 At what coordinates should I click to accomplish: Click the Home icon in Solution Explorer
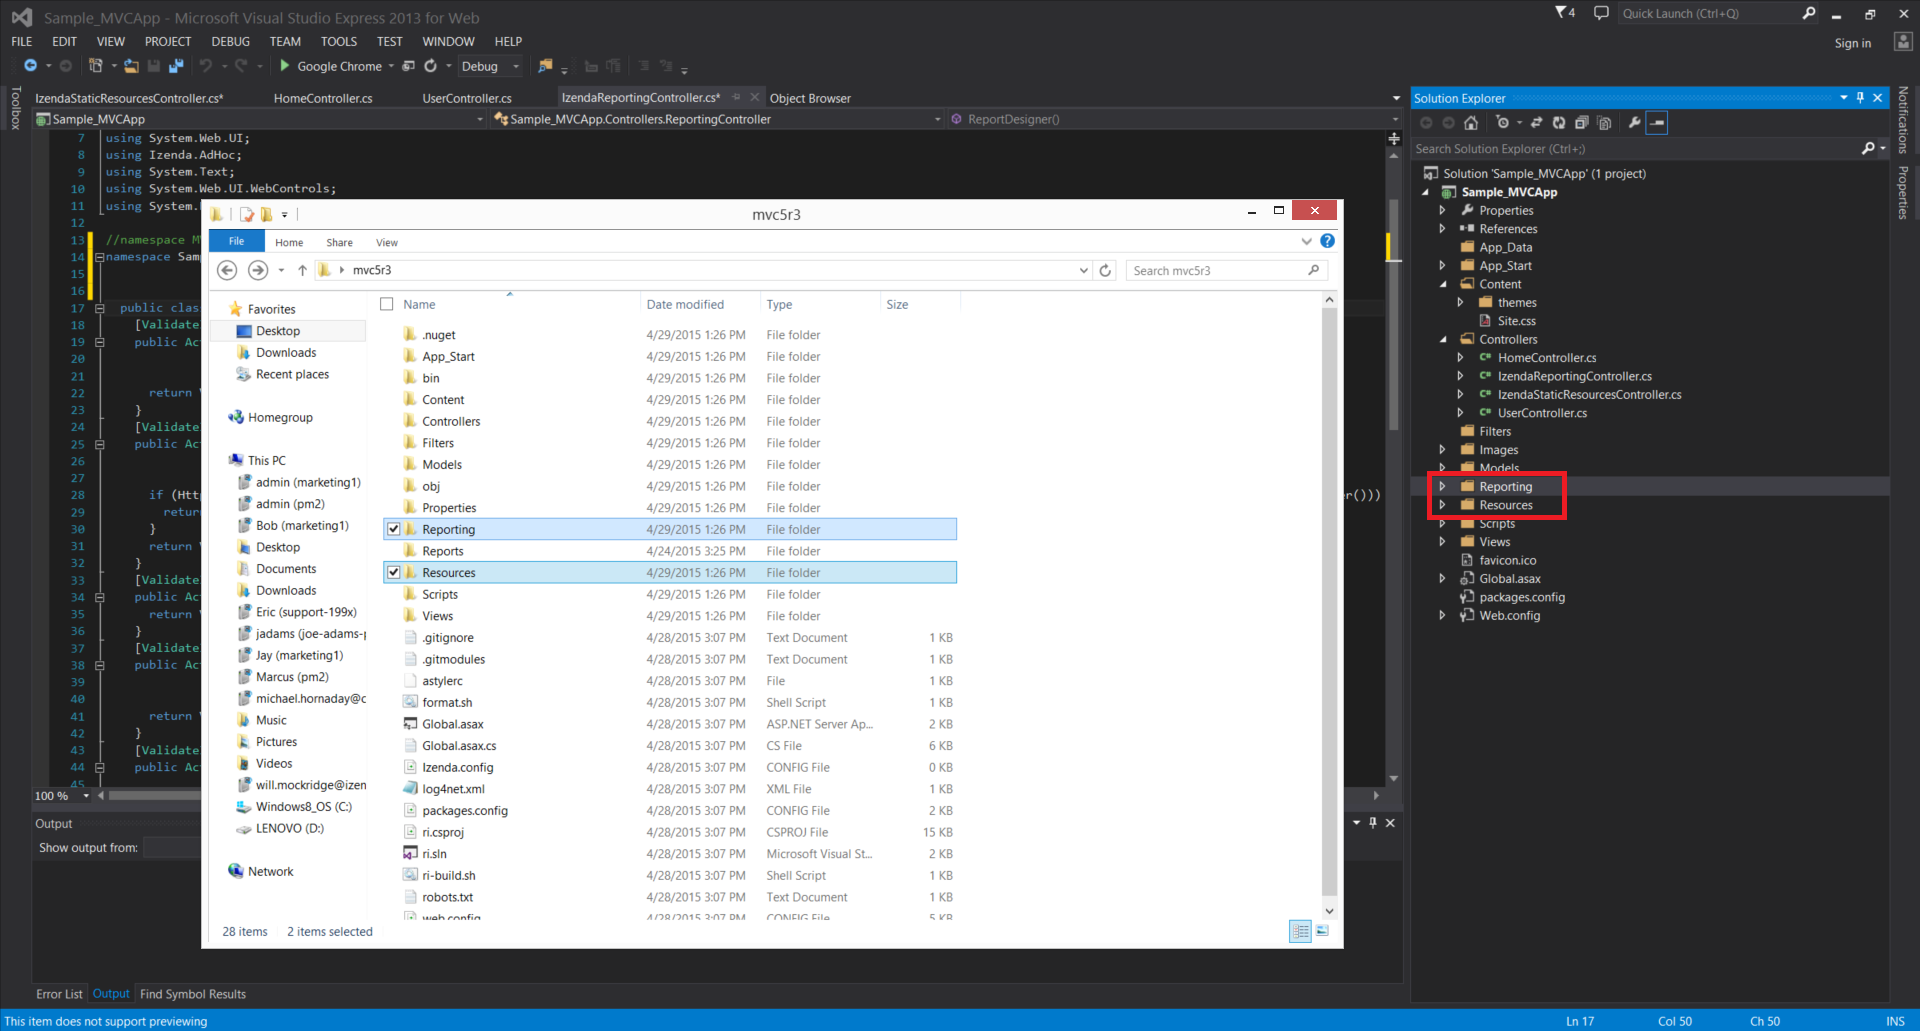(x=1471, y=123)
